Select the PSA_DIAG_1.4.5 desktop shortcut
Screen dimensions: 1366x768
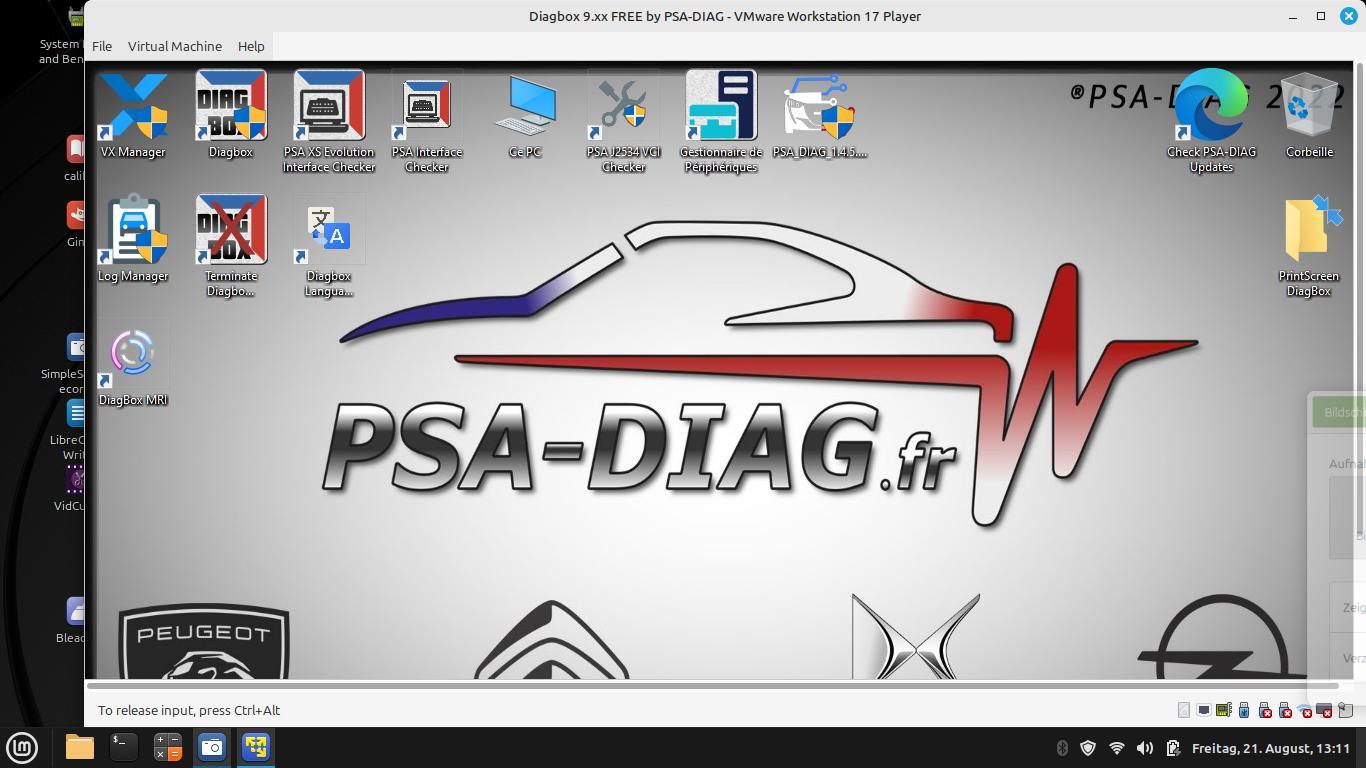click(x=819, y=115)
